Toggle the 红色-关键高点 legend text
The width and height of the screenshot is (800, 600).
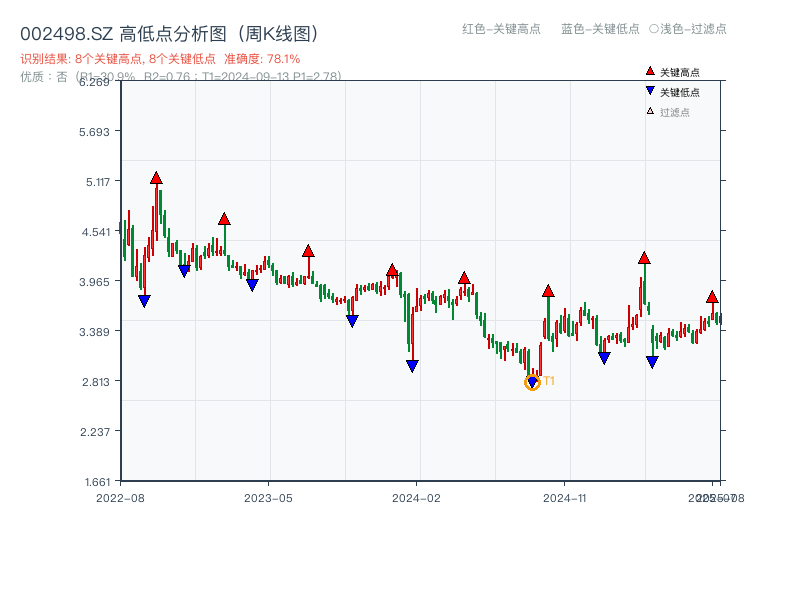coord(501,29)
